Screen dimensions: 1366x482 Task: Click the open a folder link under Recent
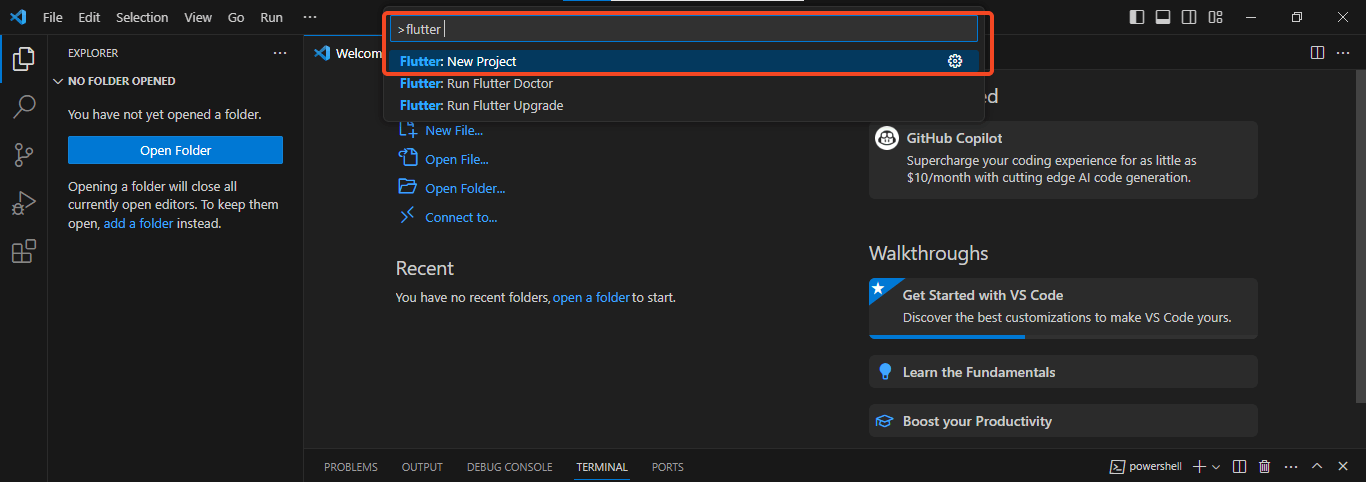pos(592,297)
